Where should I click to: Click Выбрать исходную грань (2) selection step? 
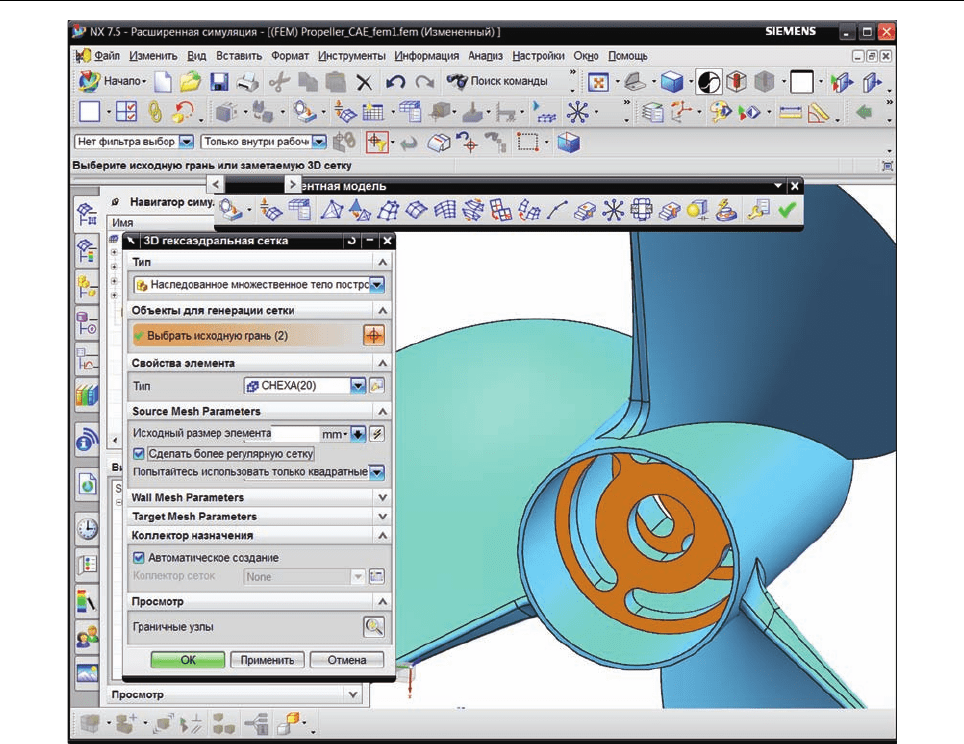[246, 336]
